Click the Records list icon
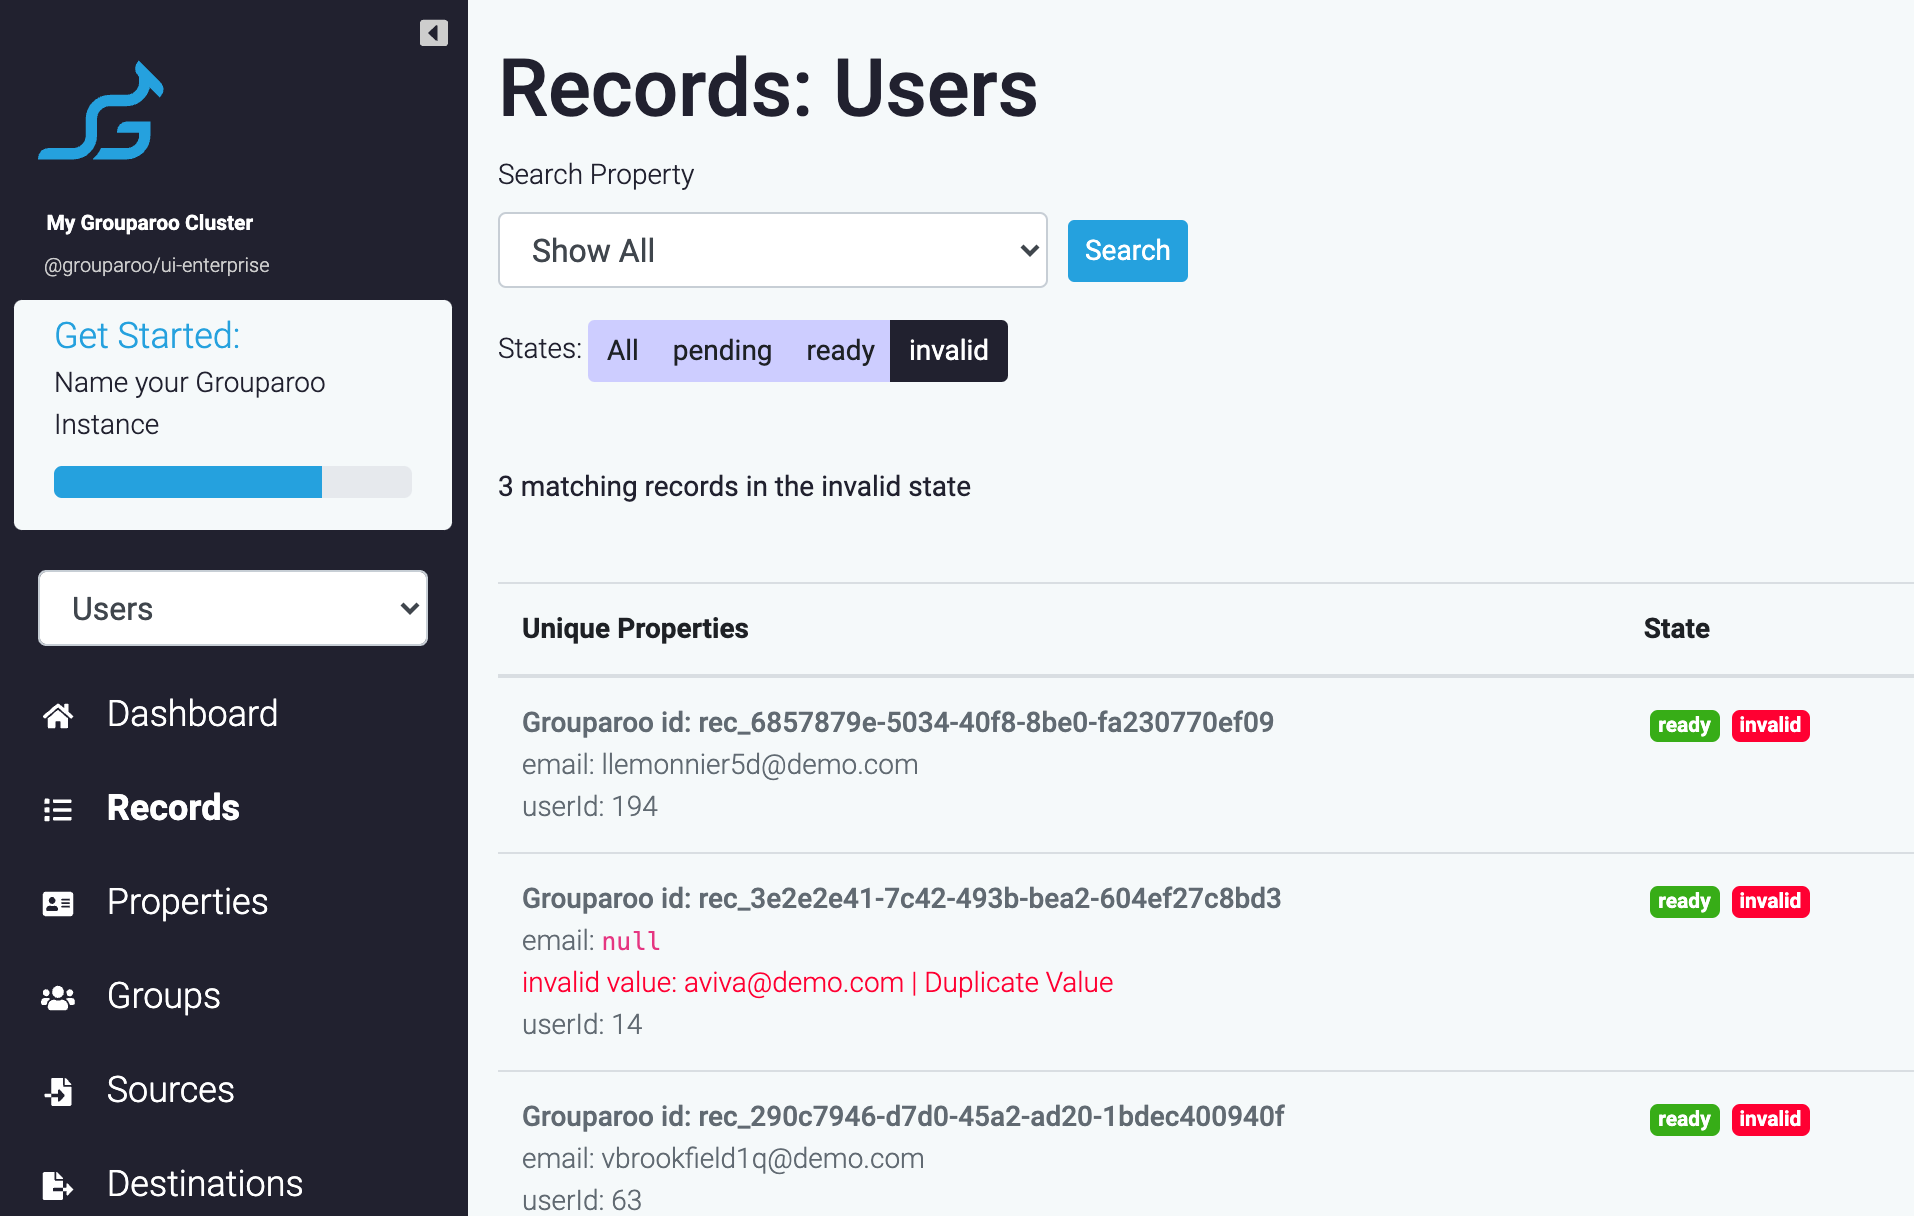 58,809
